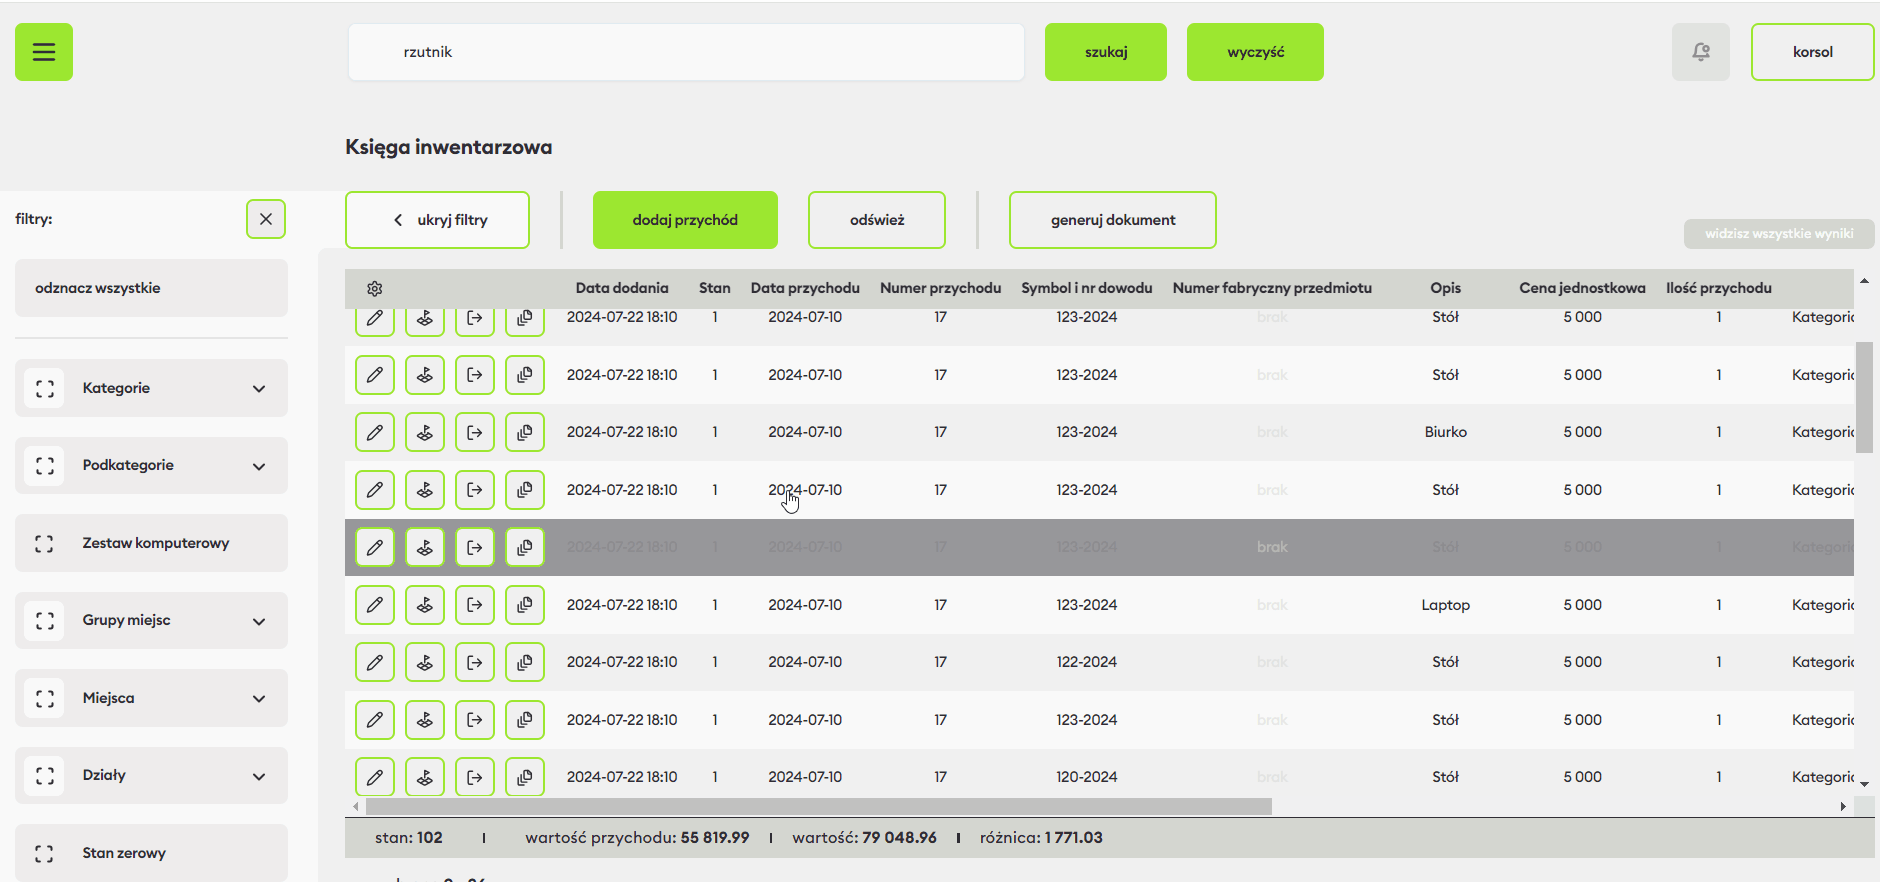Click the pencil icon in the highlighted dark row
The width and height of the screenshot is (1880, 882).
tap(375, 547)
